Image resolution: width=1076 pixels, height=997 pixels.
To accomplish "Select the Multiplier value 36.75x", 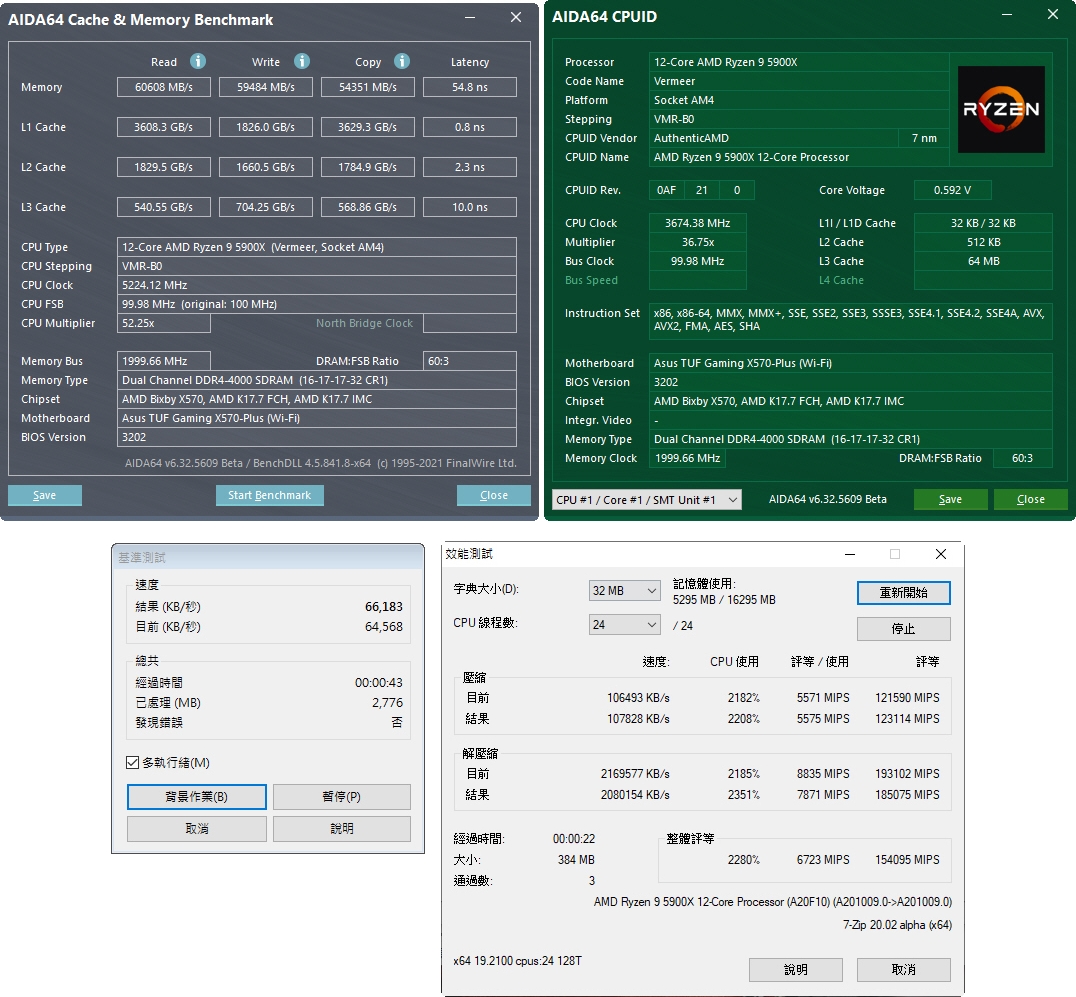I will [697, 242].
